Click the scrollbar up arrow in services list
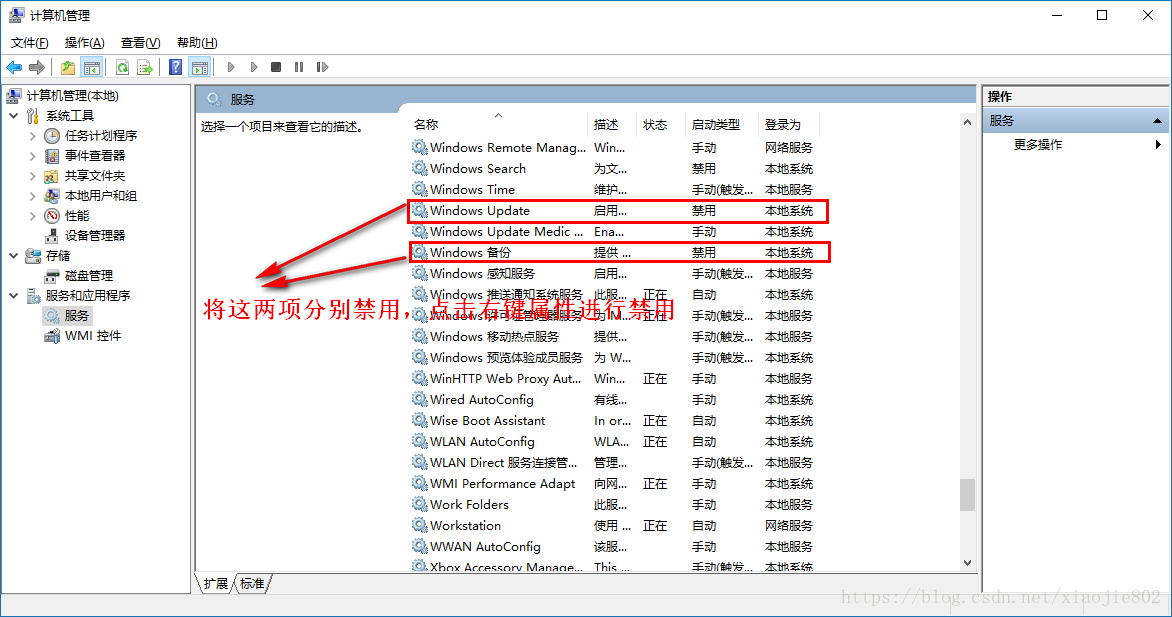 (x=967, y=122)
